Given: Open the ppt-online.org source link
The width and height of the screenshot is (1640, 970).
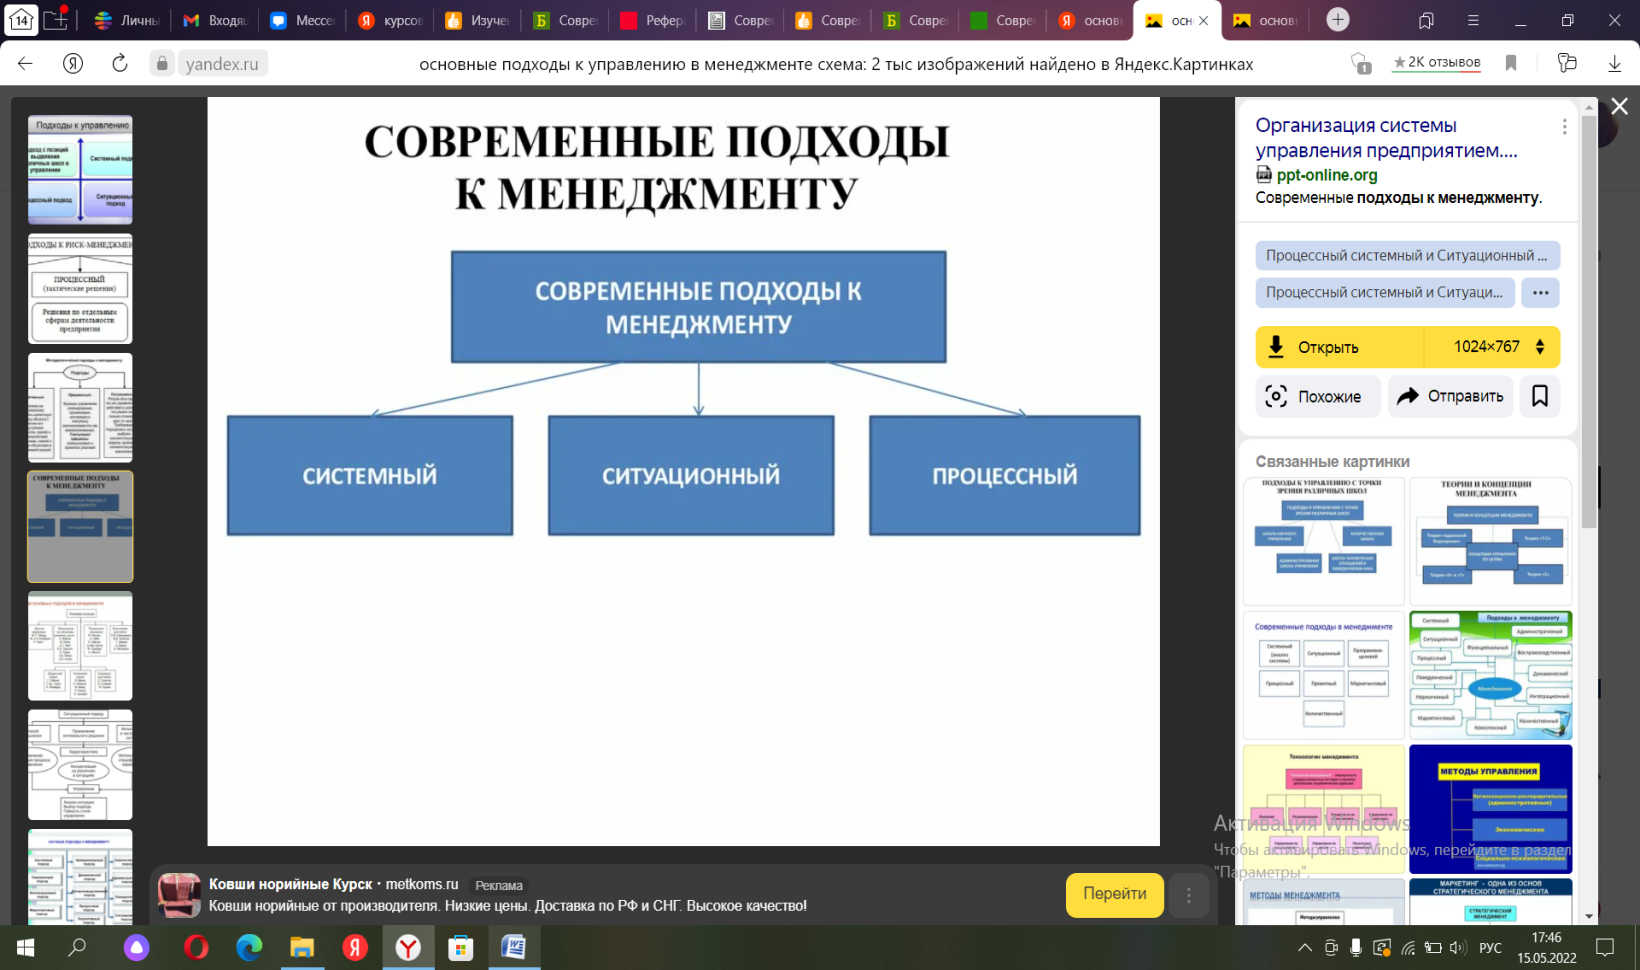Looking at the screenshot, I should 1326,175.
